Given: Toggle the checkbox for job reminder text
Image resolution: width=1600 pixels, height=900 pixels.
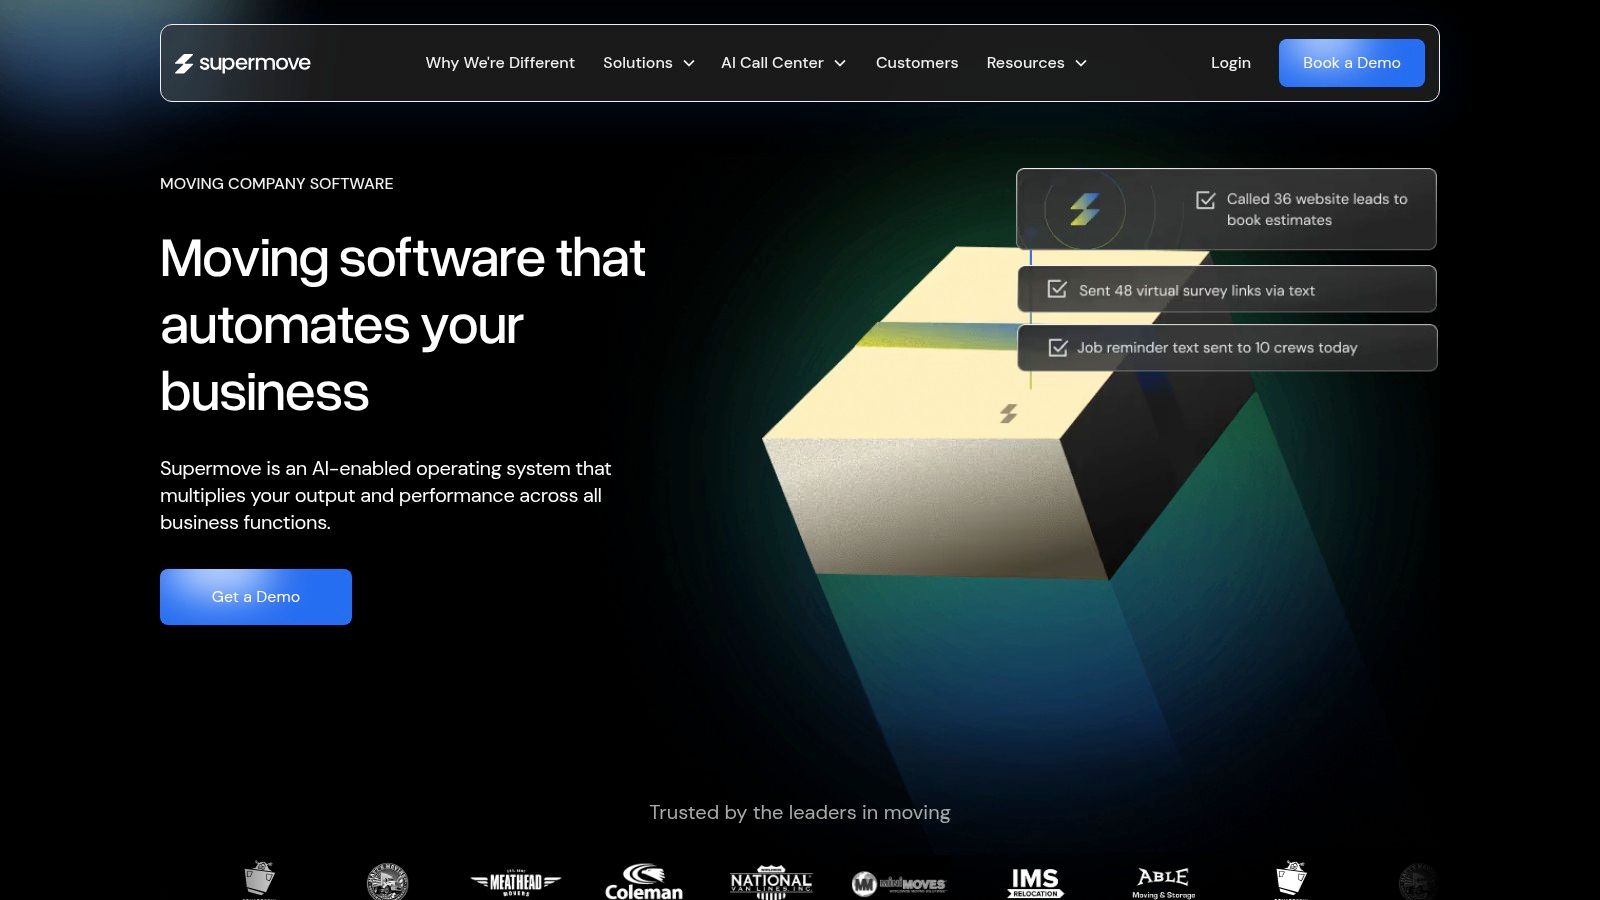Looking at the screenshot, I should [x=1058, y=347].
